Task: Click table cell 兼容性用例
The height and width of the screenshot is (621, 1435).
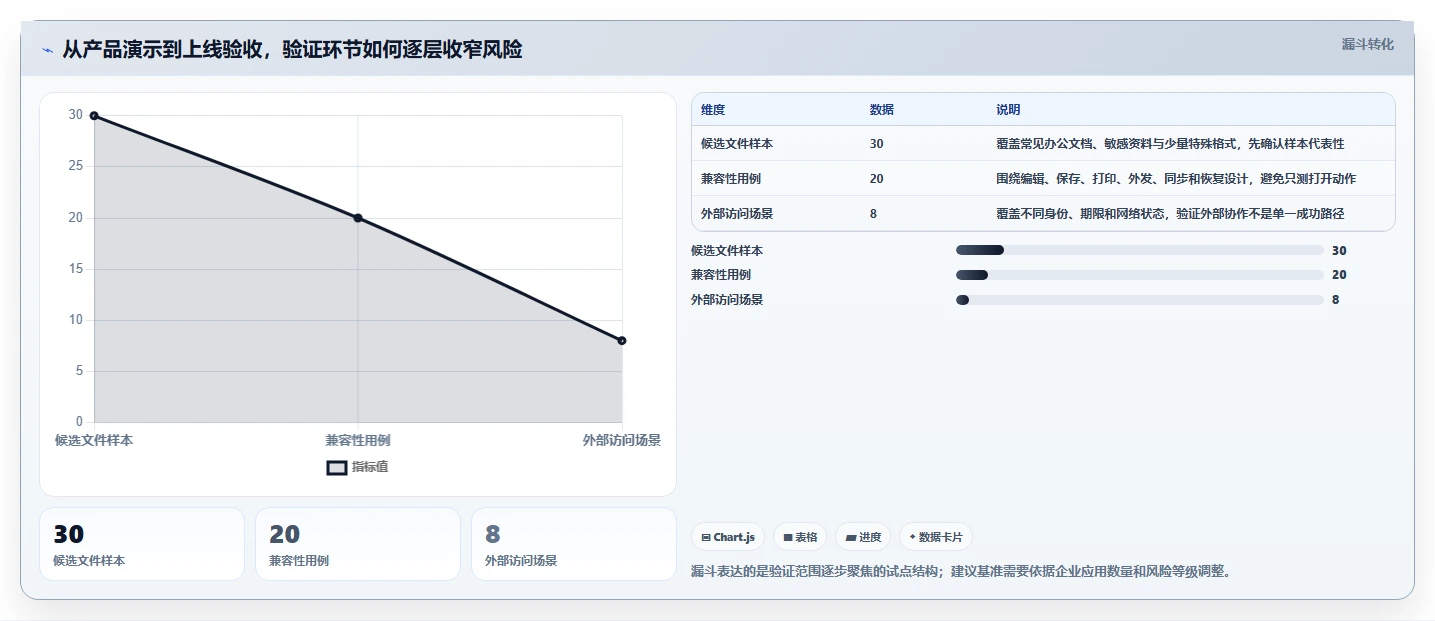Action: coord(731,179)
